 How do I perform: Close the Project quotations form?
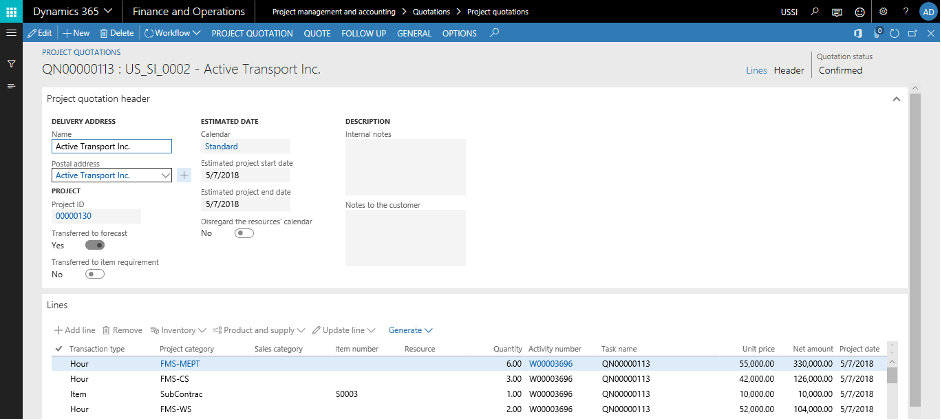tap(930, 34)
